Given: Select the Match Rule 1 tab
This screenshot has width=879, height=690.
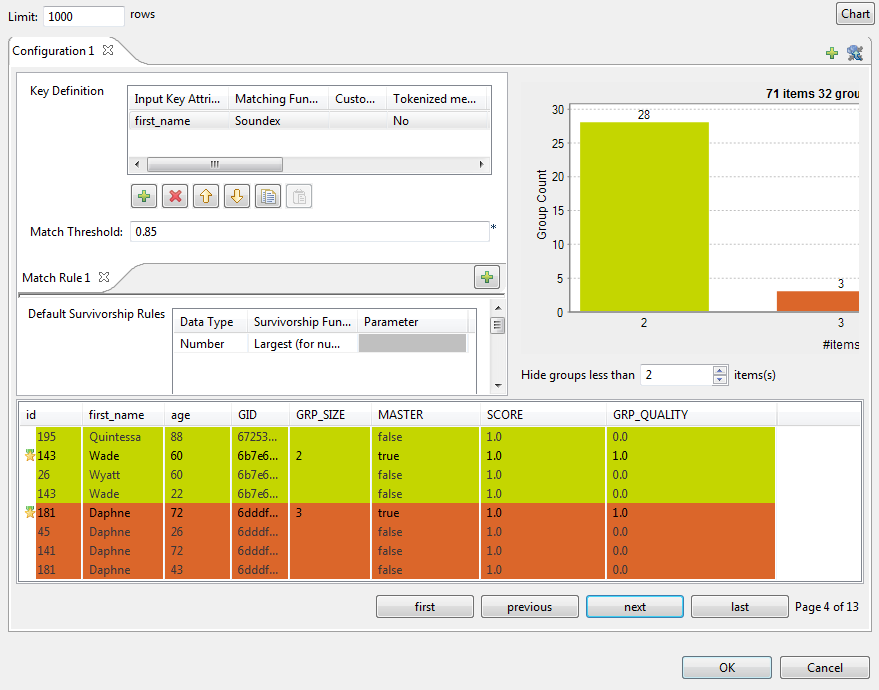Looking at the screenshot, I should coord(56,277).
